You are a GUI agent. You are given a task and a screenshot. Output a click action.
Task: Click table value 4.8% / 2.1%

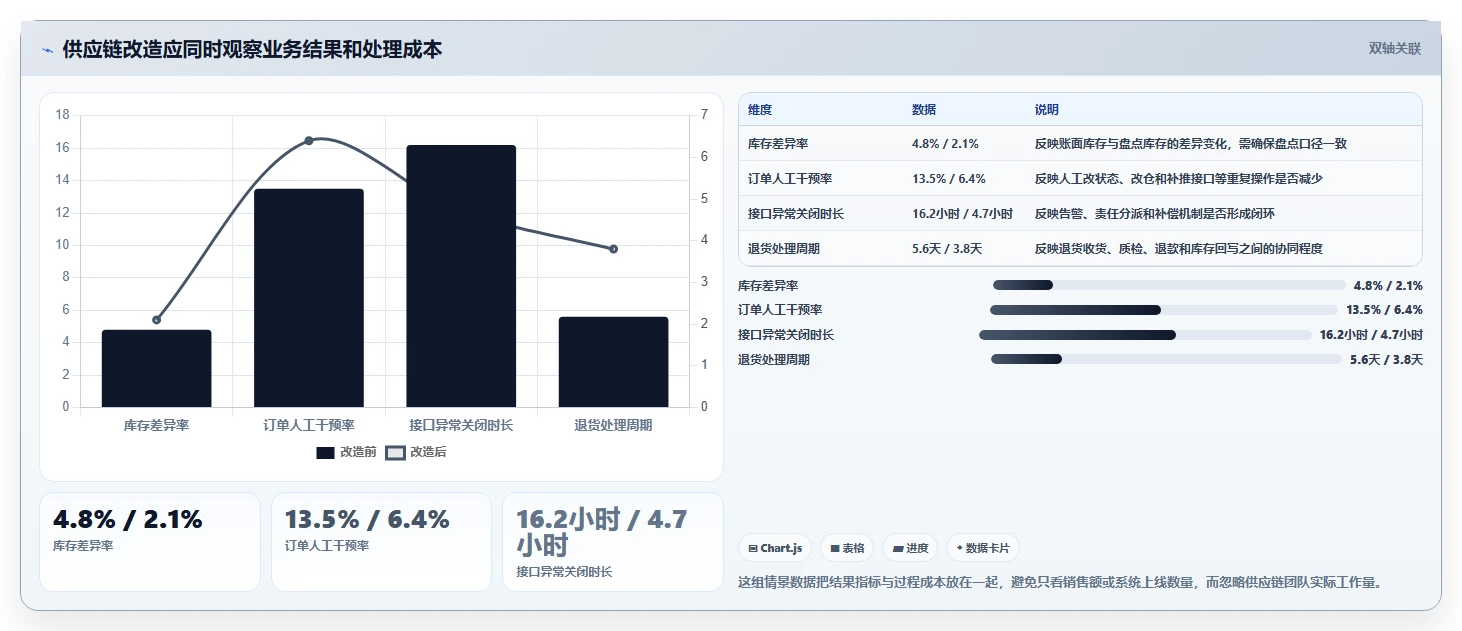945,144
